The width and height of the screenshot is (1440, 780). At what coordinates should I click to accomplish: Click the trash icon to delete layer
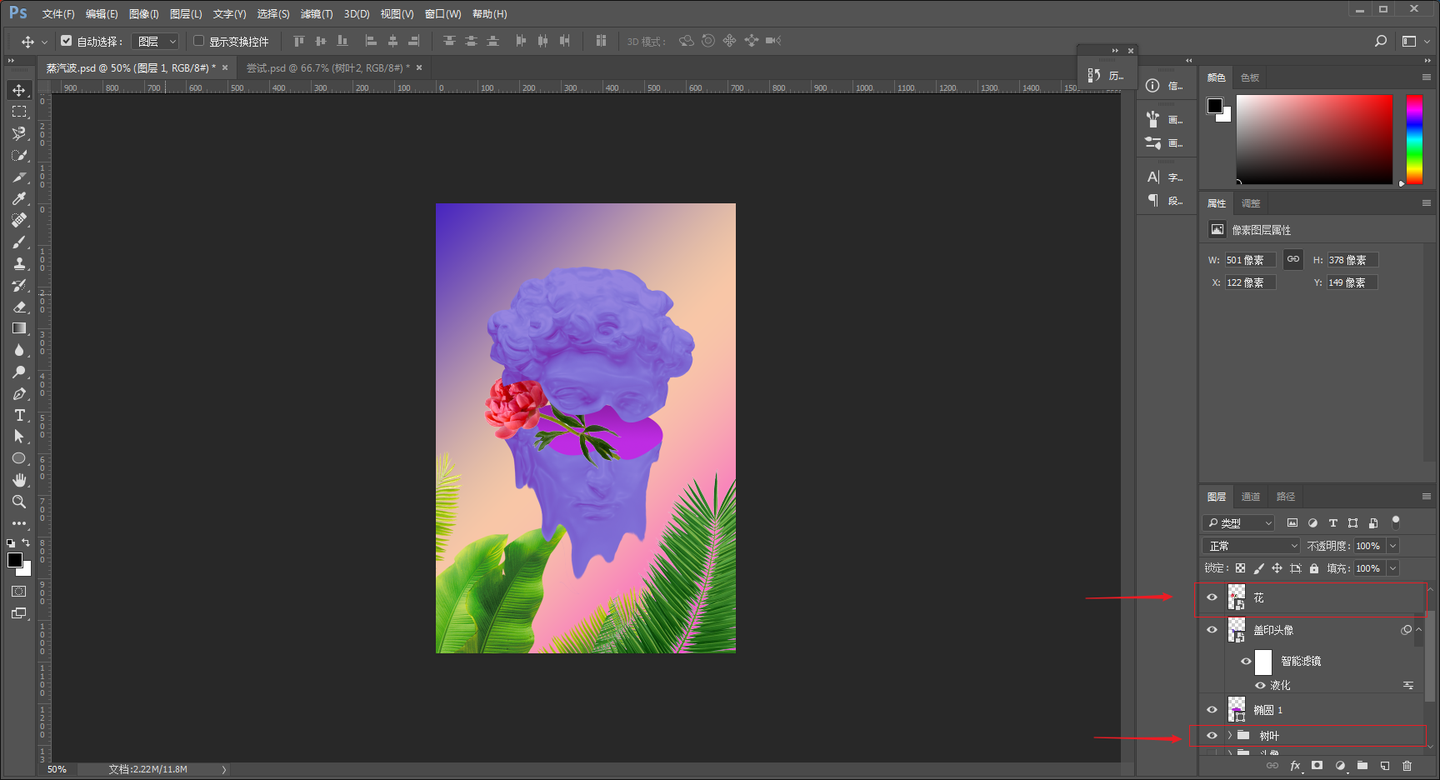(x=1407, y=766)
